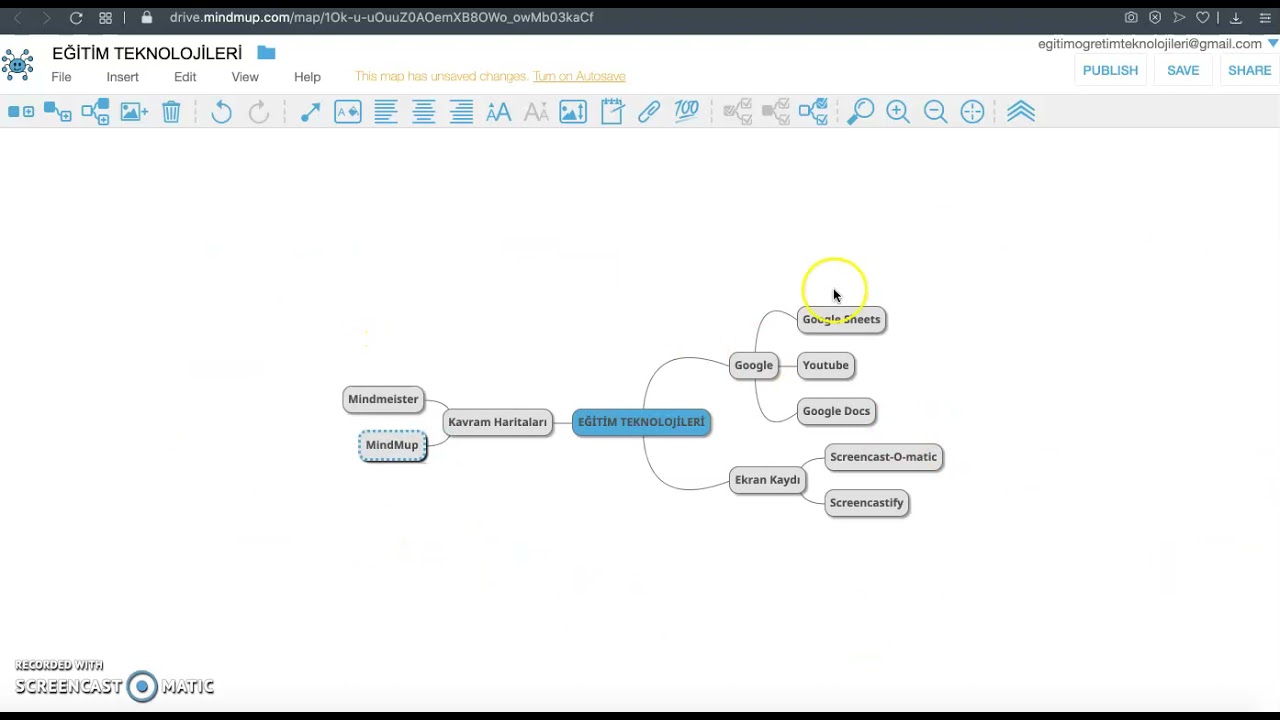Click the browser heart bookmark icon
Viewport: 1280px width, 720px height.
[1203, 17]
